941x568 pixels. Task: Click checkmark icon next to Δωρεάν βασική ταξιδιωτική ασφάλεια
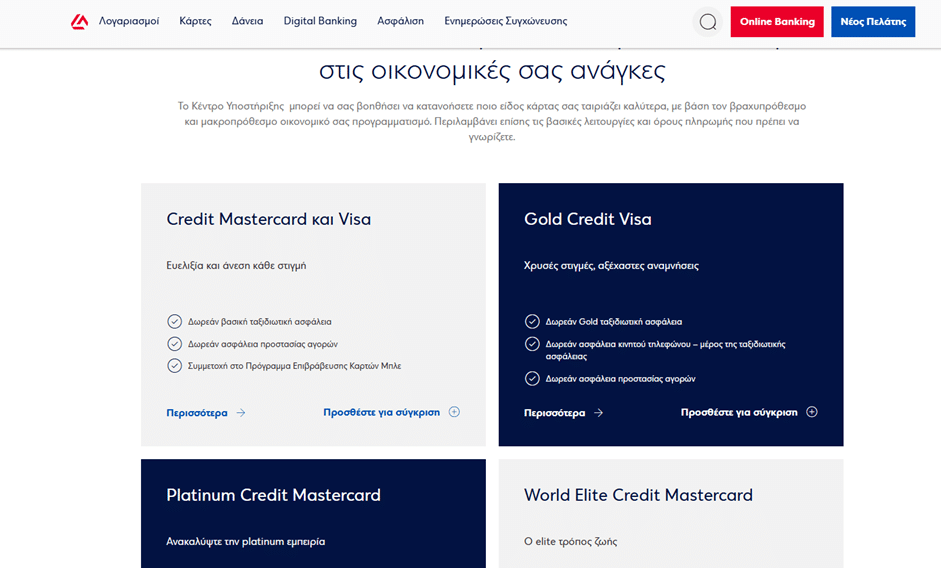[x=175, y=322]
